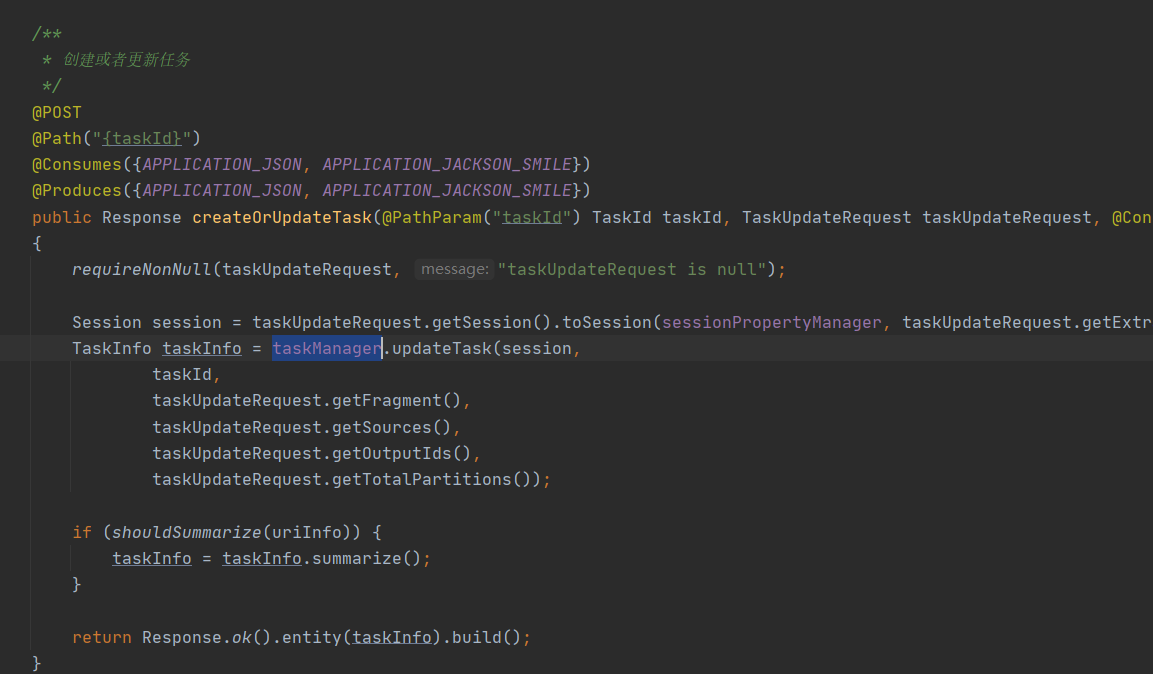Click the highlighted taskManager identifier
The width and height of the screenshot is (1153, 674).
pyautogui.click(x=327, y=348)
